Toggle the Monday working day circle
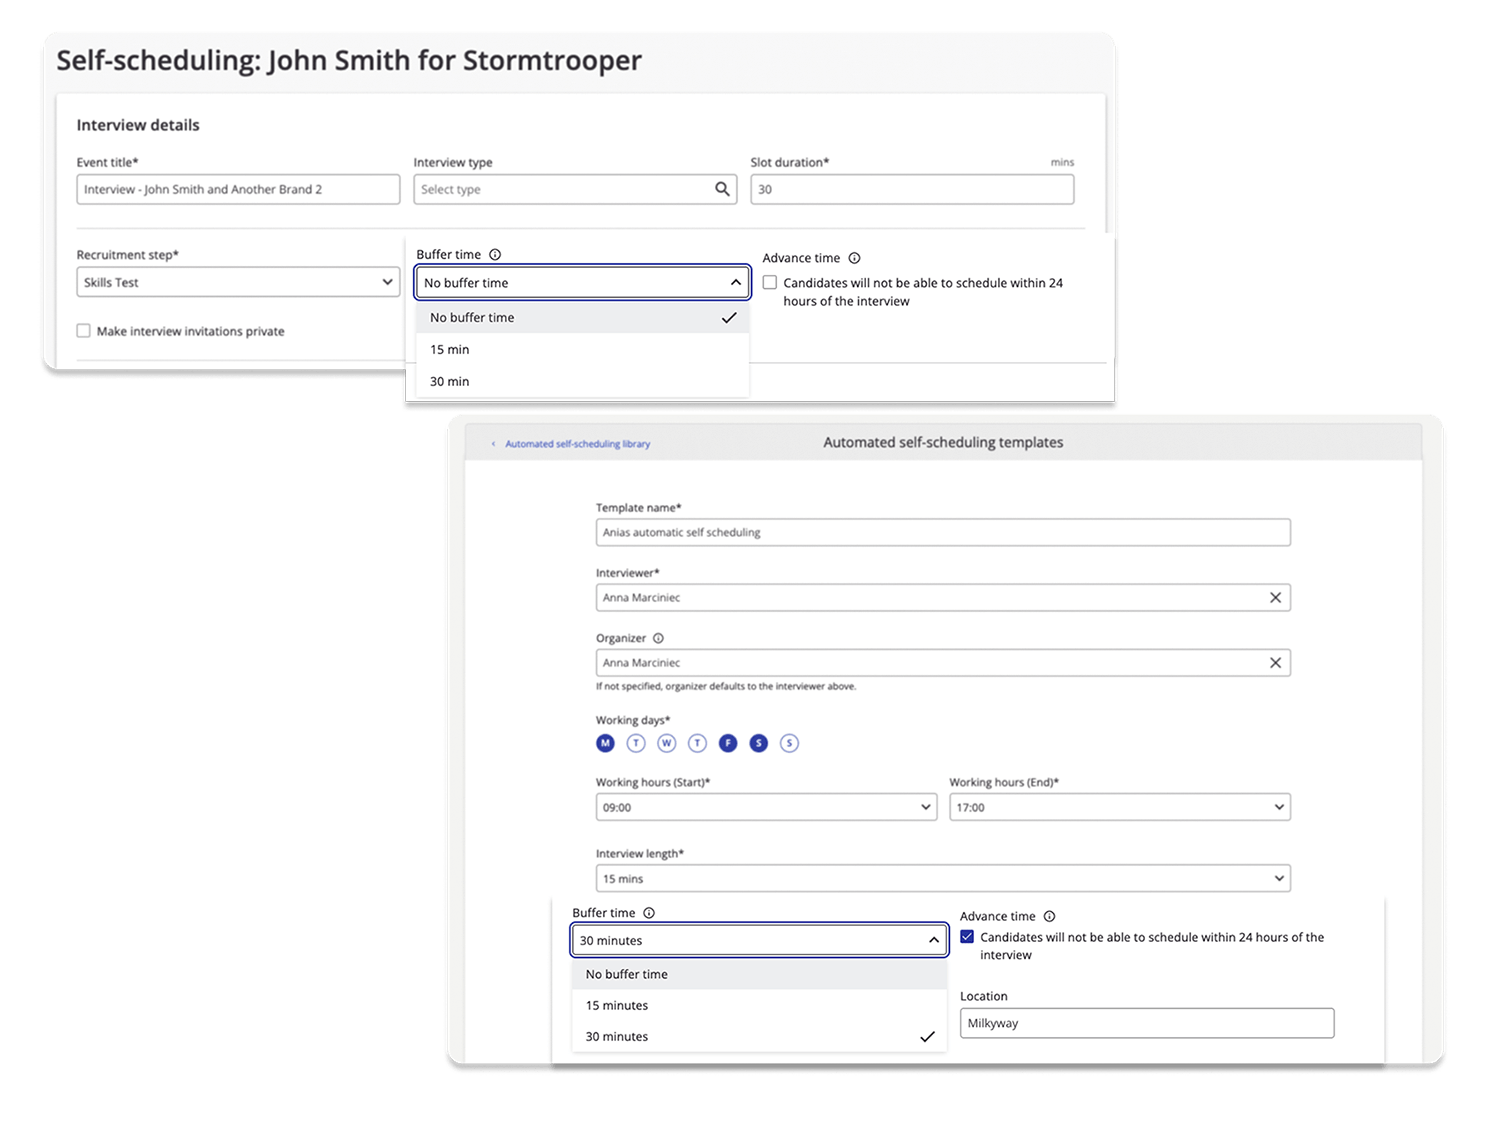Viewport: 1500px width, 1125px height. click(x=605, y=743)
